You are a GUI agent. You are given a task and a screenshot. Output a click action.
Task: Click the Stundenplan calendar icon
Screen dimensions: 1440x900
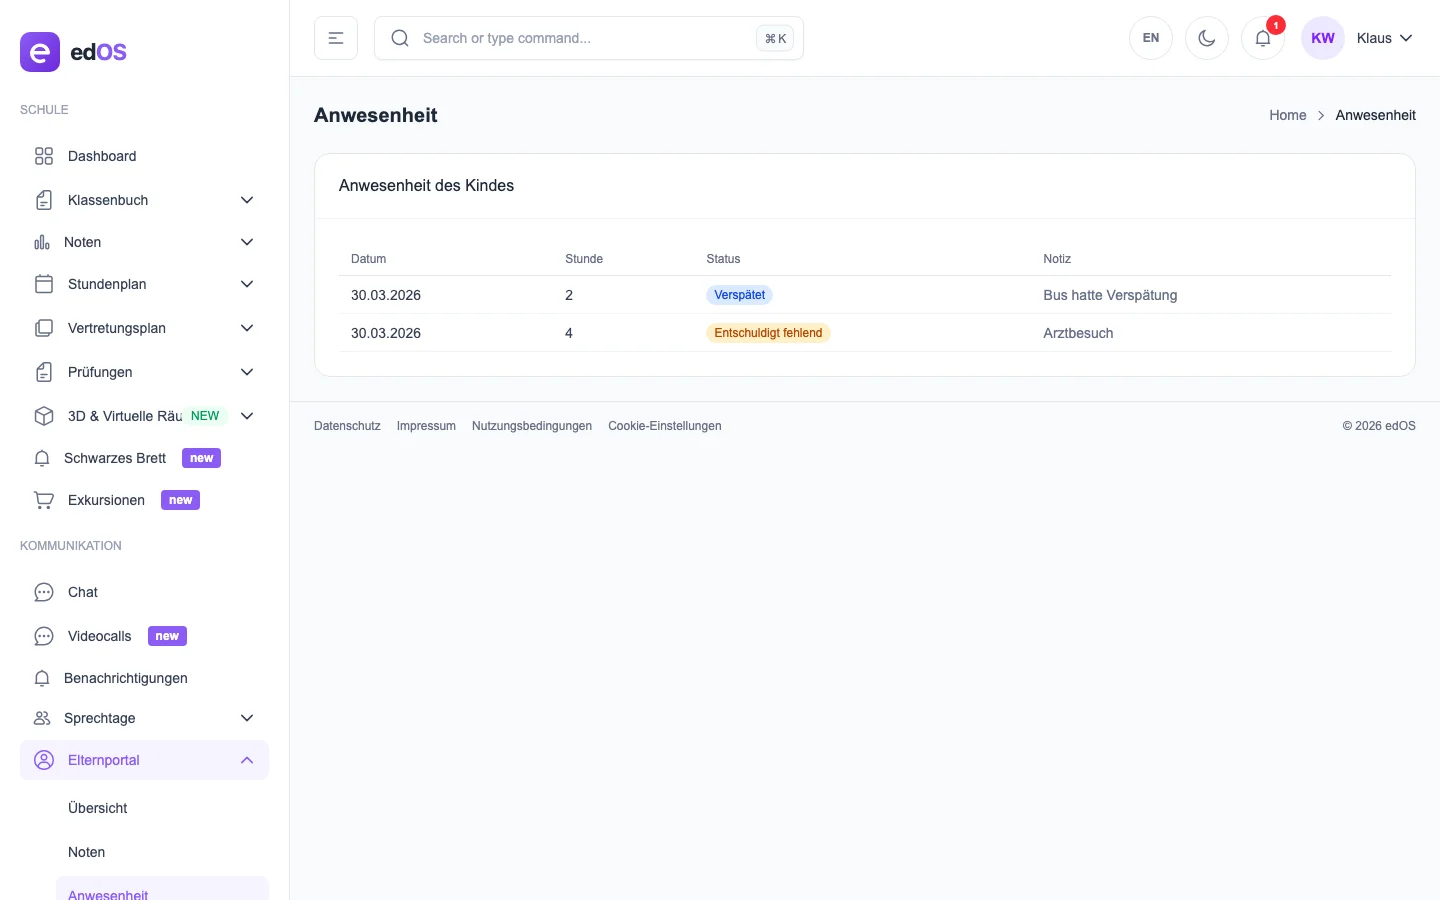(44, 284)
